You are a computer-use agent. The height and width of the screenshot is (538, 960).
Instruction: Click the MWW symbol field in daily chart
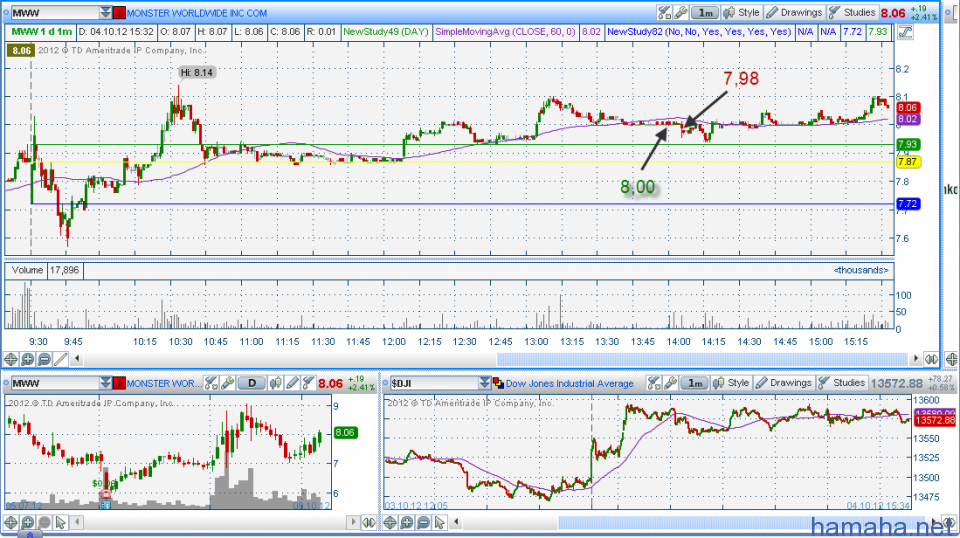point(56,383)
